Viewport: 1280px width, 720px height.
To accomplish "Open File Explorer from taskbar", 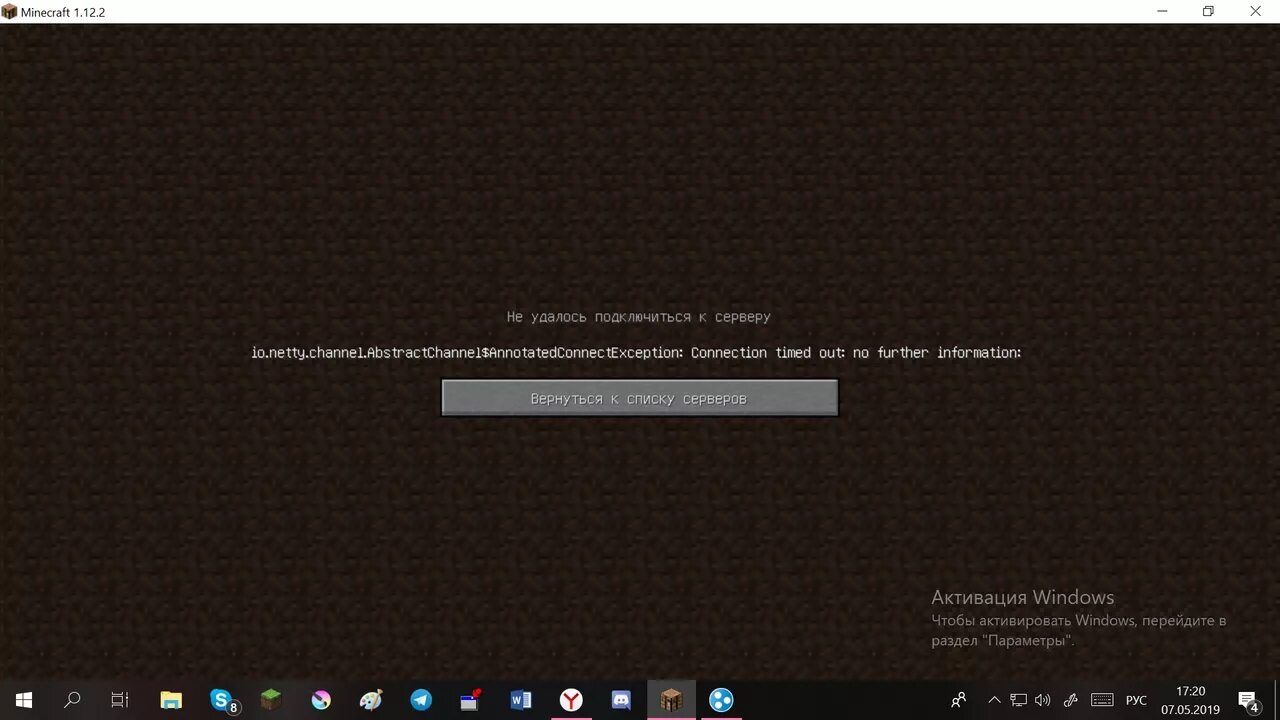I will [171, 700].
